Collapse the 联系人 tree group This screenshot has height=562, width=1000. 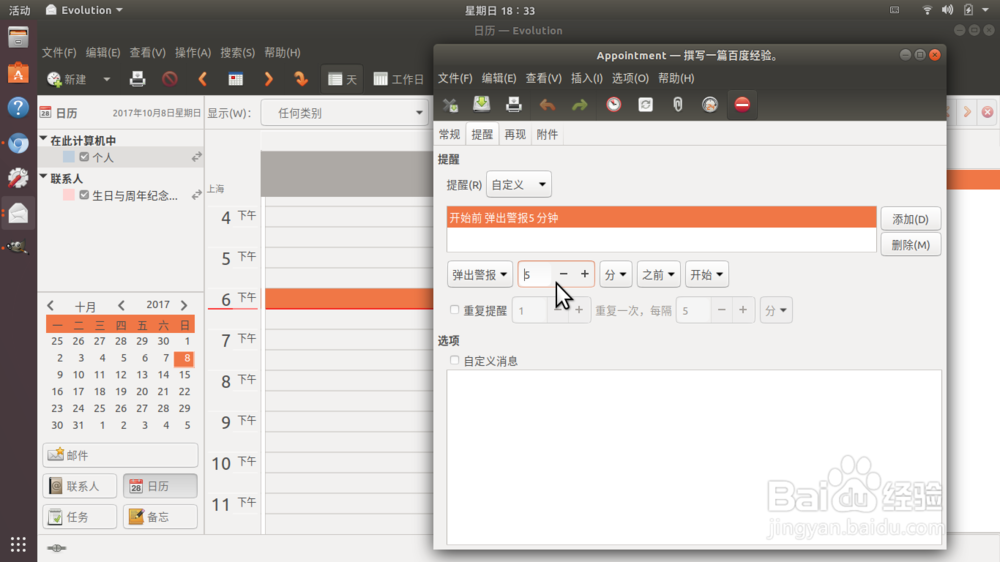pos(44,178)
